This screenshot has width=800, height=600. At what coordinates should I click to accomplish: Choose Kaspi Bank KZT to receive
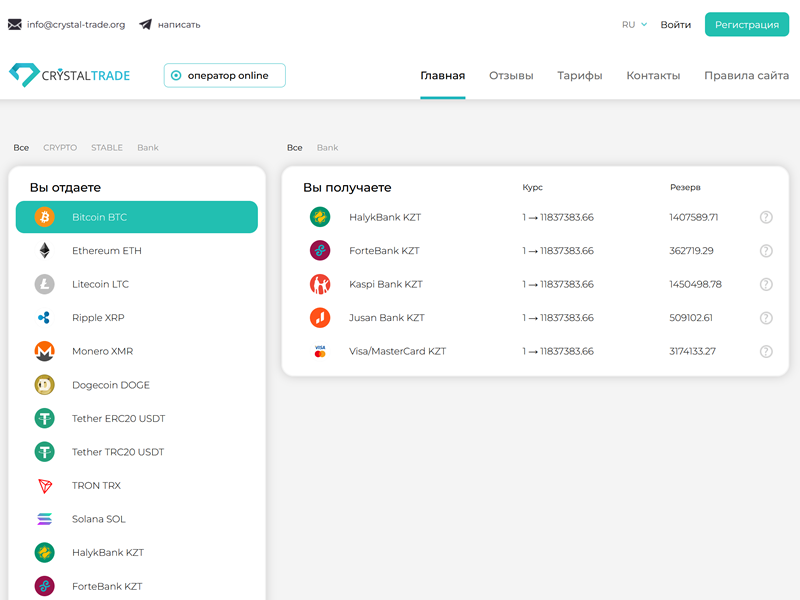coord(535,284)
